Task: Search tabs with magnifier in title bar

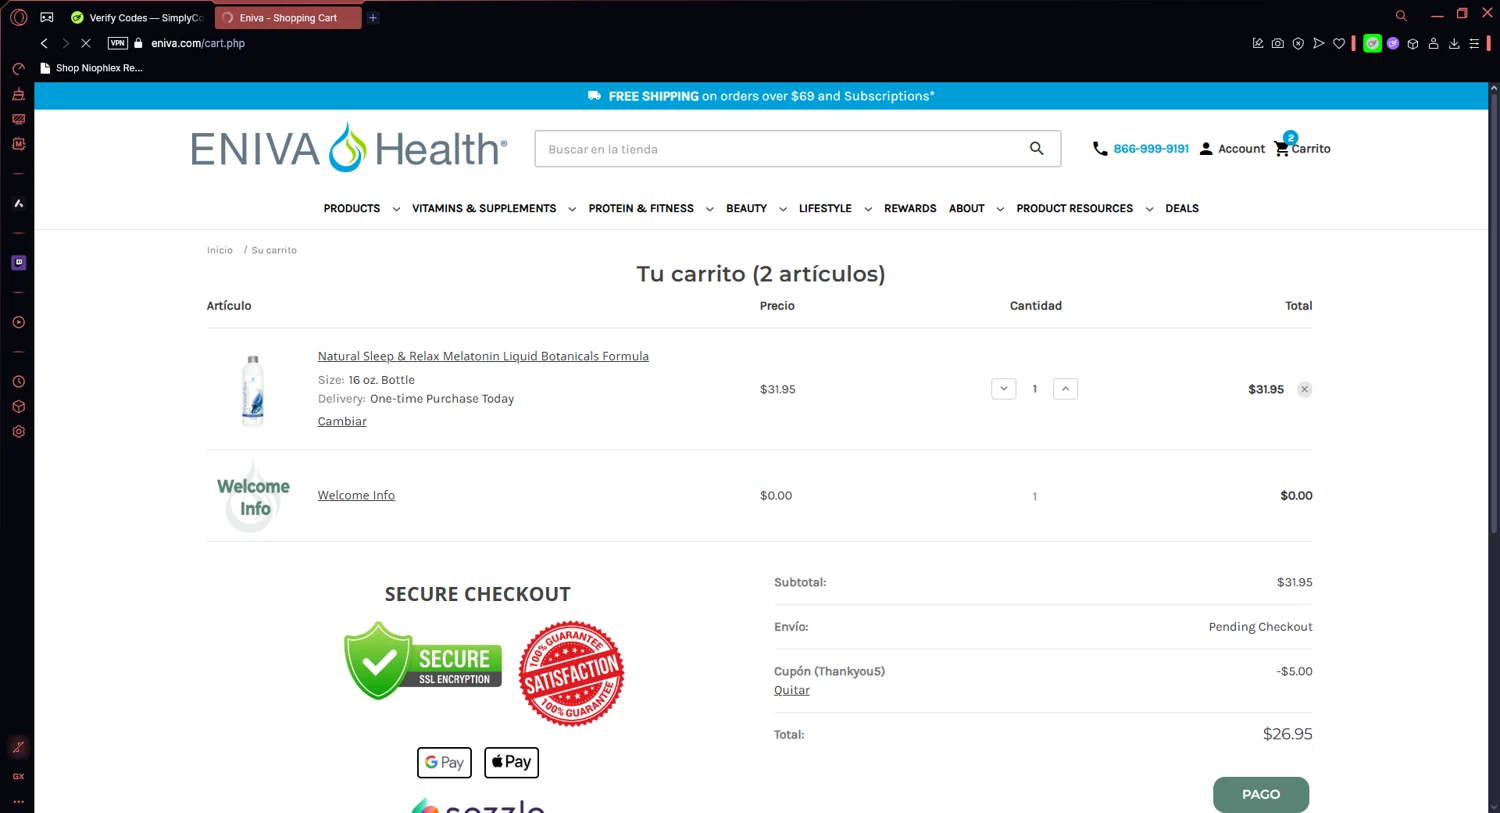Action: [x=1401, y=15]
